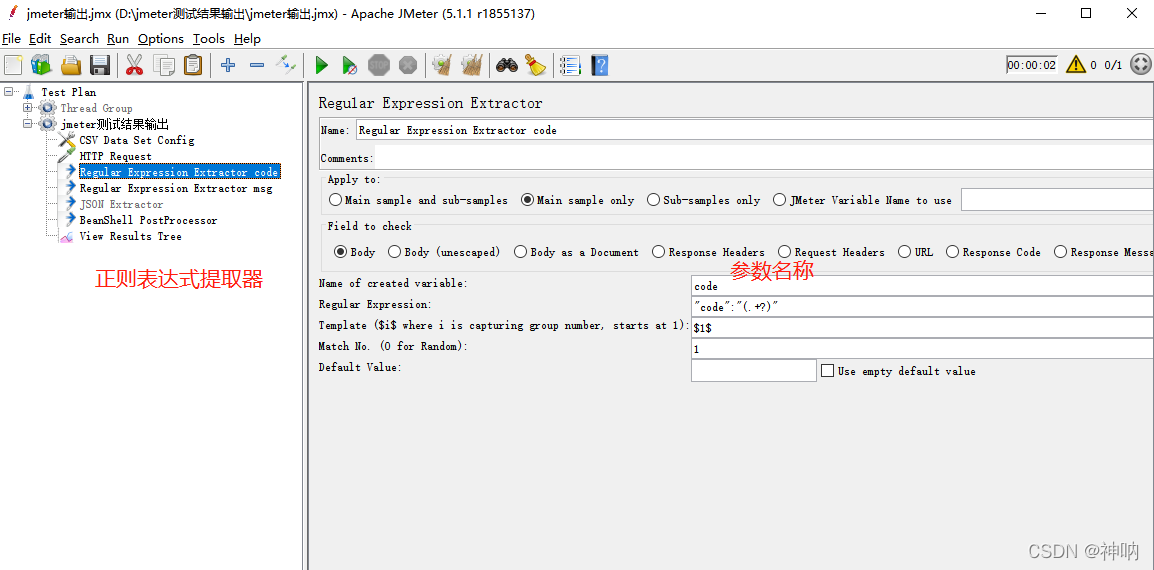Open the Help menu
The height and width of the screenshot is (570, 1154).
coord(247,38)
